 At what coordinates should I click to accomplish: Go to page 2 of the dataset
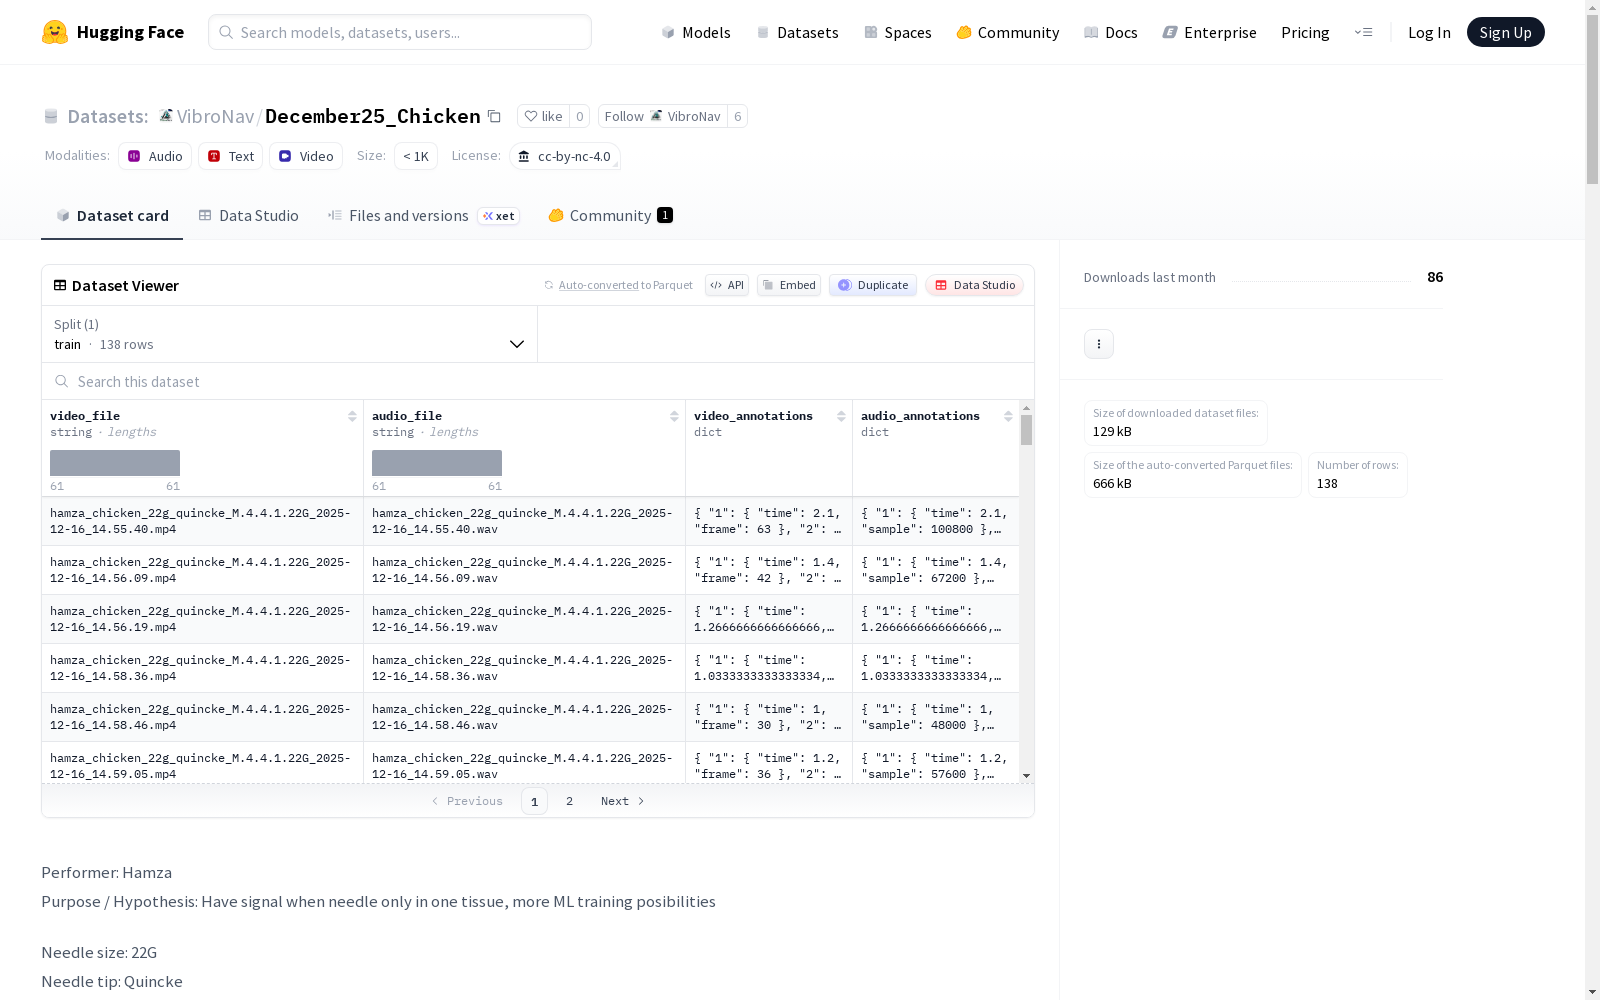coord(569,801)
